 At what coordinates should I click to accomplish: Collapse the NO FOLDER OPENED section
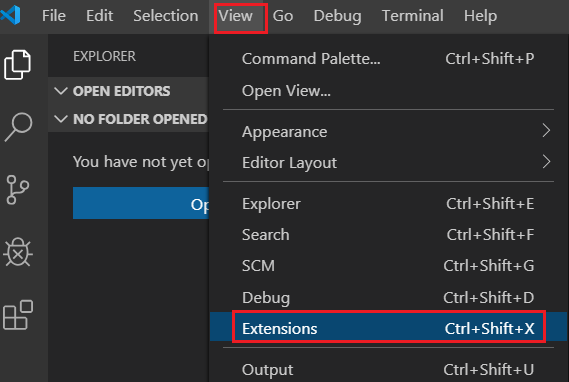tap(128, 119)
